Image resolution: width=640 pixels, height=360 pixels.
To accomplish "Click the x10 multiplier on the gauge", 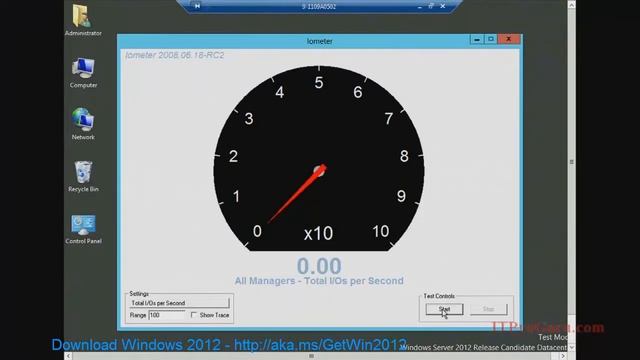I will (318, 233).
